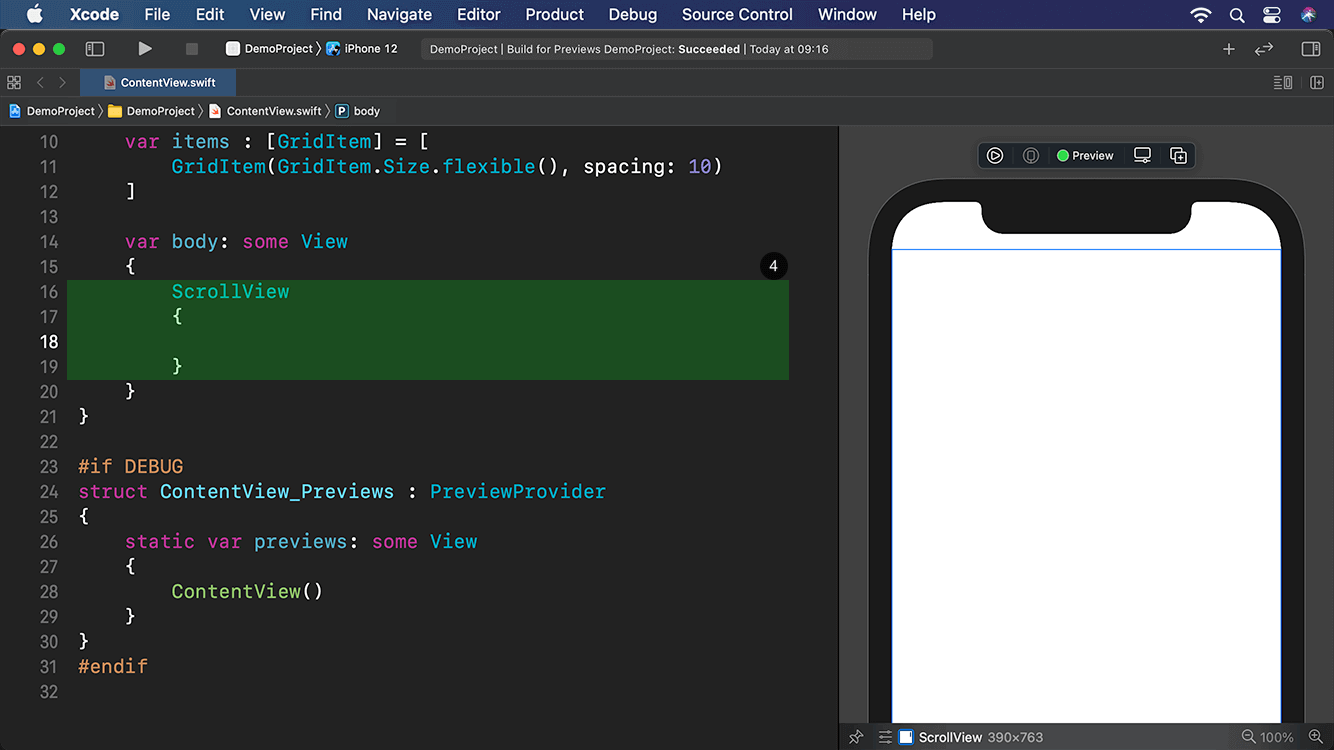Viewport: 1334px width, 750px height.
Task: Open the related items grid menu
Action: pyautogui.click(x=14, y=83)
